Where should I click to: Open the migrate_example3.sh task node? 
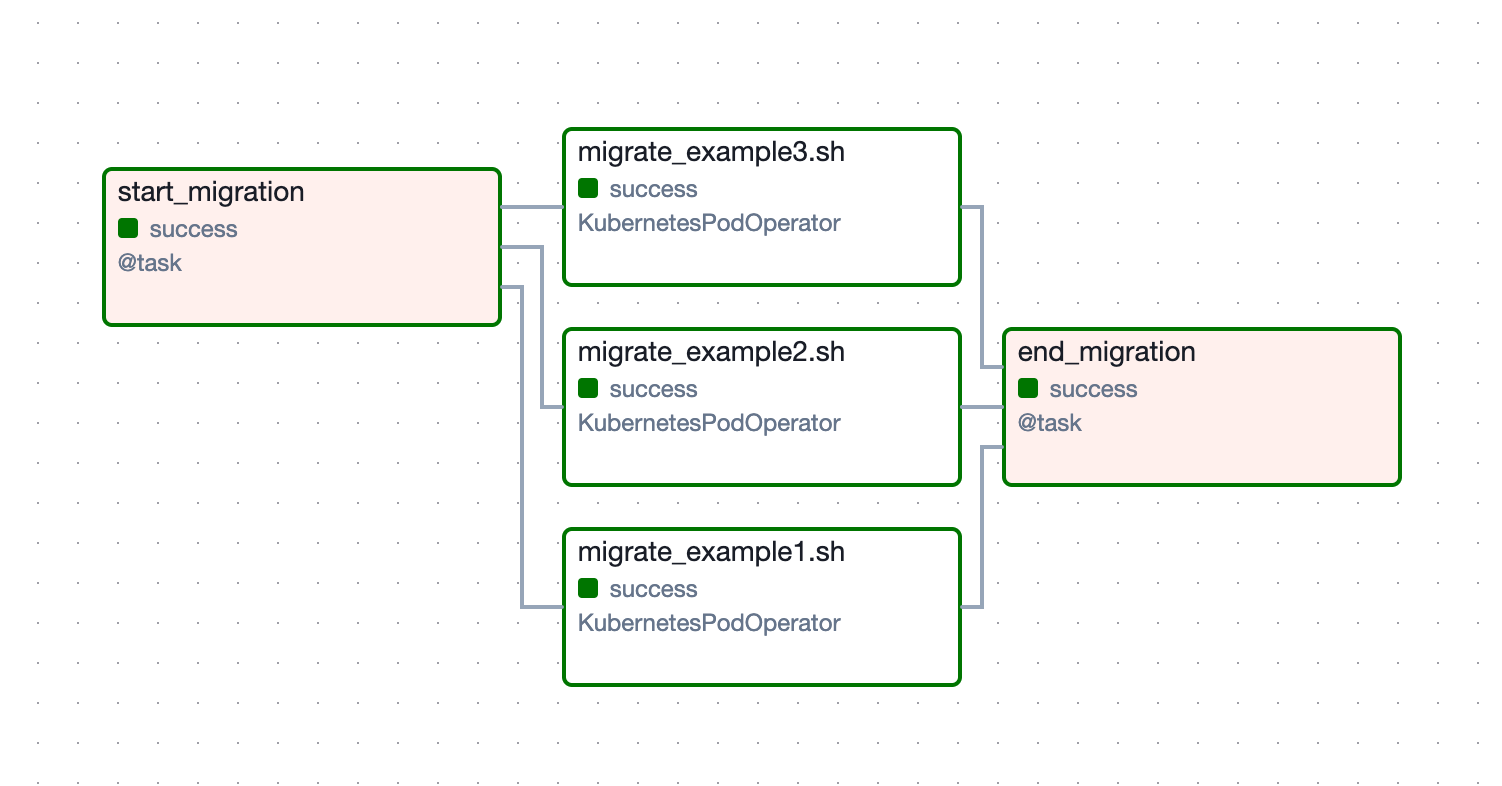coord(762,207)
